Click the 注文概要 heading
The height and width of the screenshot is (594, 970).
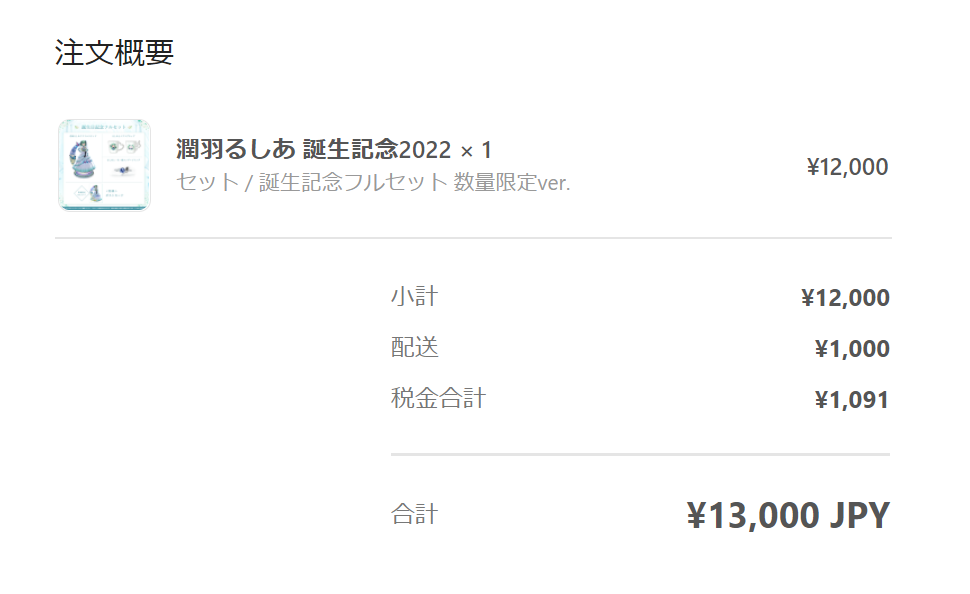(x=114, y=53)
